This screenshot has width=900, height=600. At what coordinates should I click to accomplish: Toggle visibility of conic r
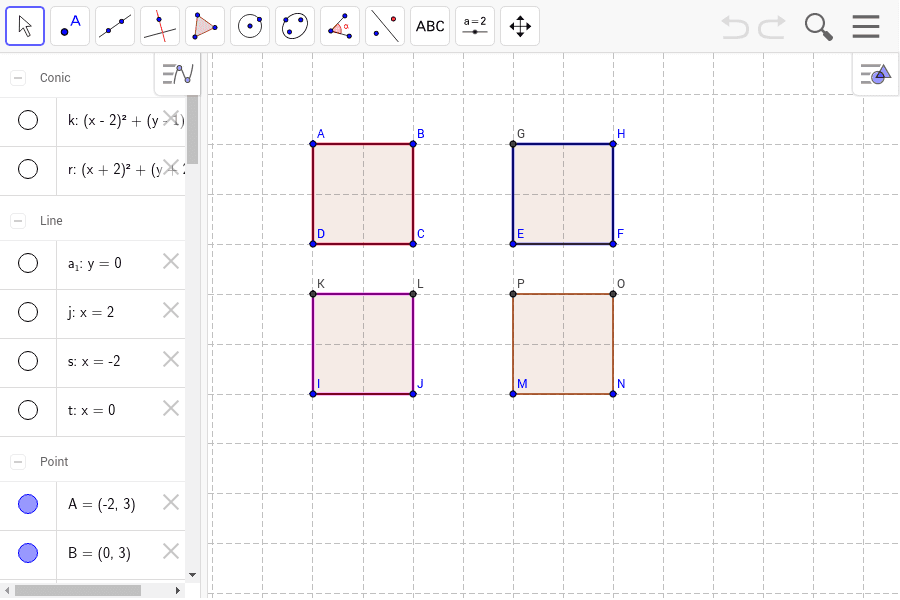coord(28,169)
